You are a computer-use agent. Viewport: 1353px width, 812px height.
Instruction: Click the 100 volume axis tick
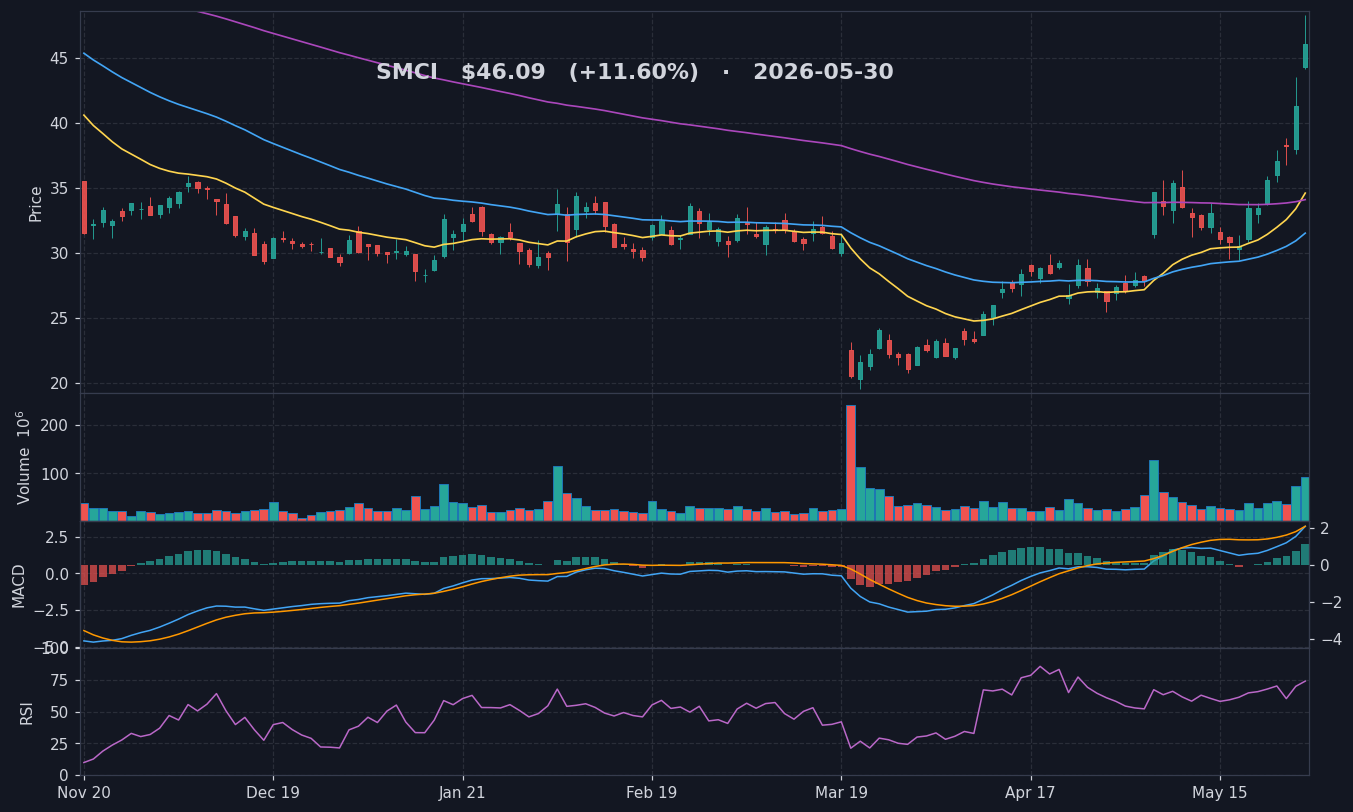(x=54, y=474)
